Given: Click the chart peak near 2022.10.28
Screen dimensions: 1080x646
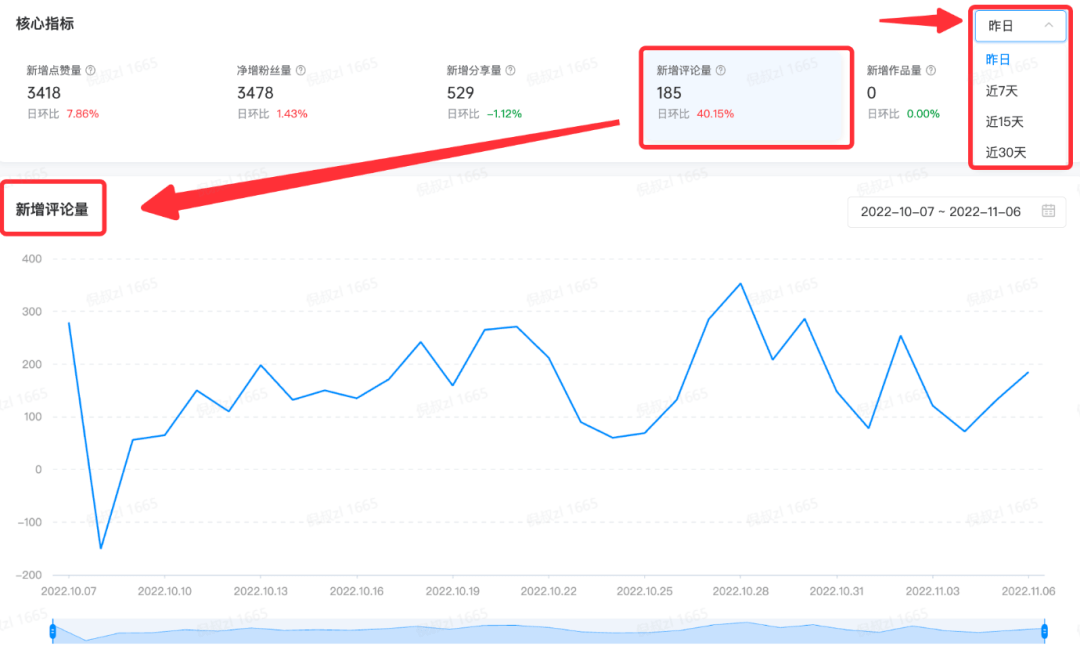Looking at the screenshot, I should point(740,284).
